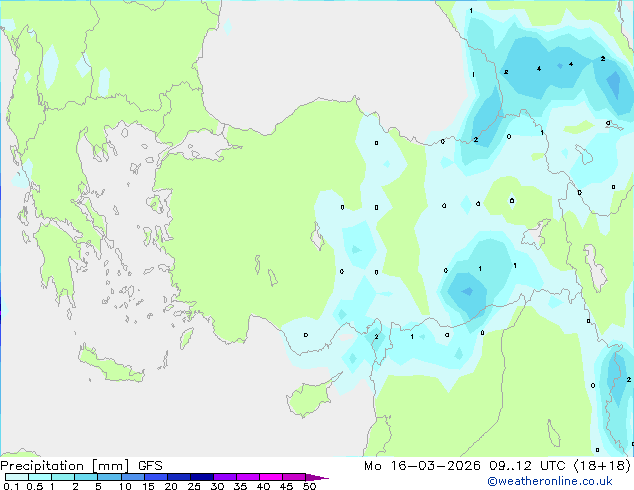
Task: Click the 'Precipitation' title text
Action: [x=42, y=466]
